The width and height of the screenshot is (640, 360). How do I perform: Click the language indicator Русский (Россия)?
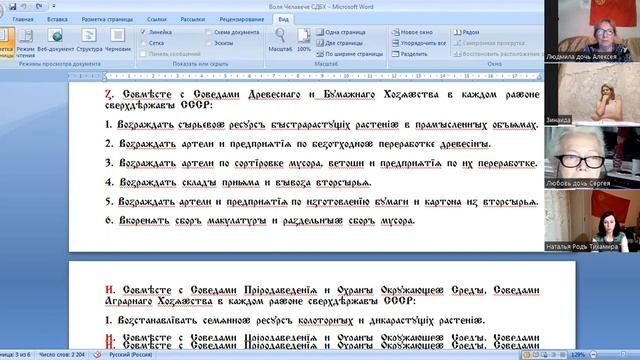tap(130, 355)
